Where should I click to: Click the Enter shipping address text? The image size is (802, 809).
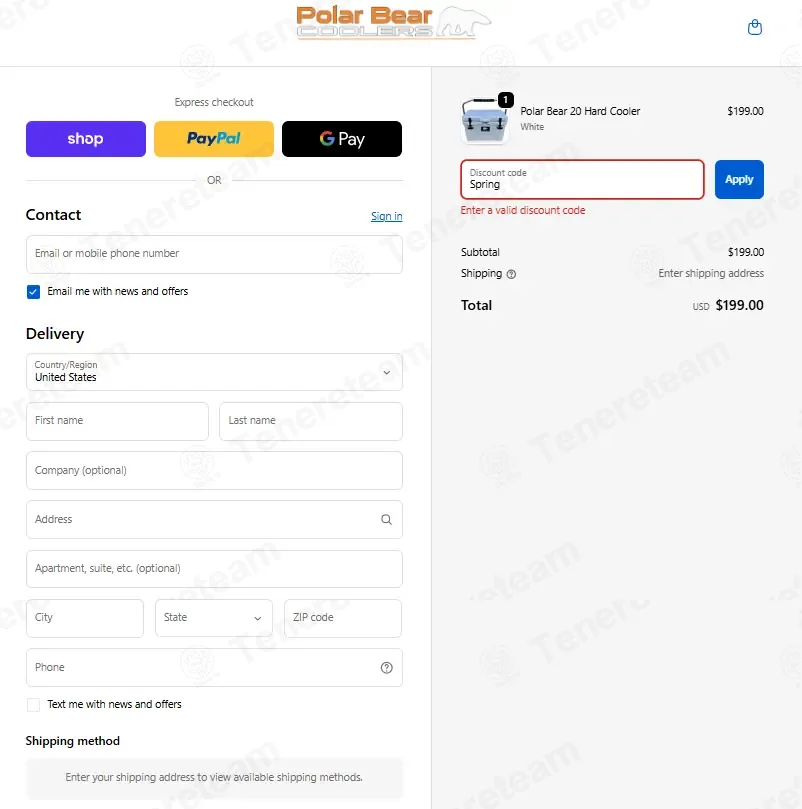(711, 273)
